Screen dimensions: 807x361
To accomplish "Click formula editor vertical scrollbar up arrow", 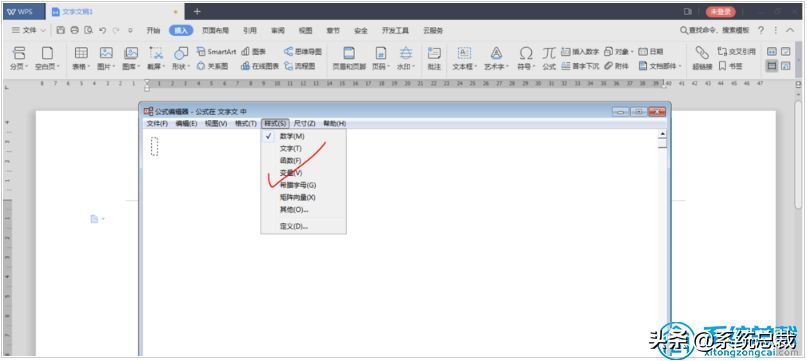I will point(662,134).
